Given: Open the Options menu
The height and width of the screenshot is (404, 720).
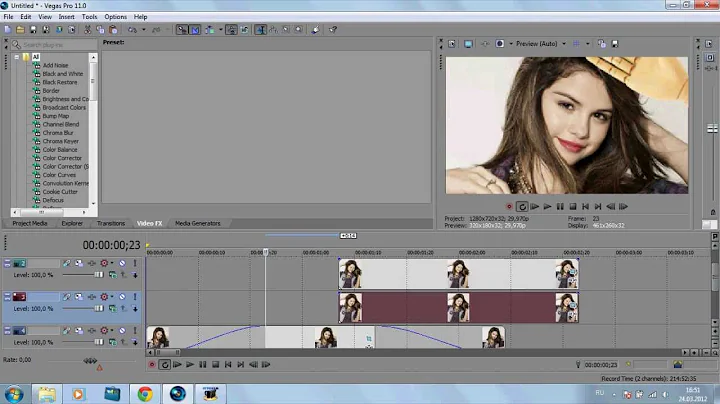Looking at the screenshot, I should tap(116, 17).
